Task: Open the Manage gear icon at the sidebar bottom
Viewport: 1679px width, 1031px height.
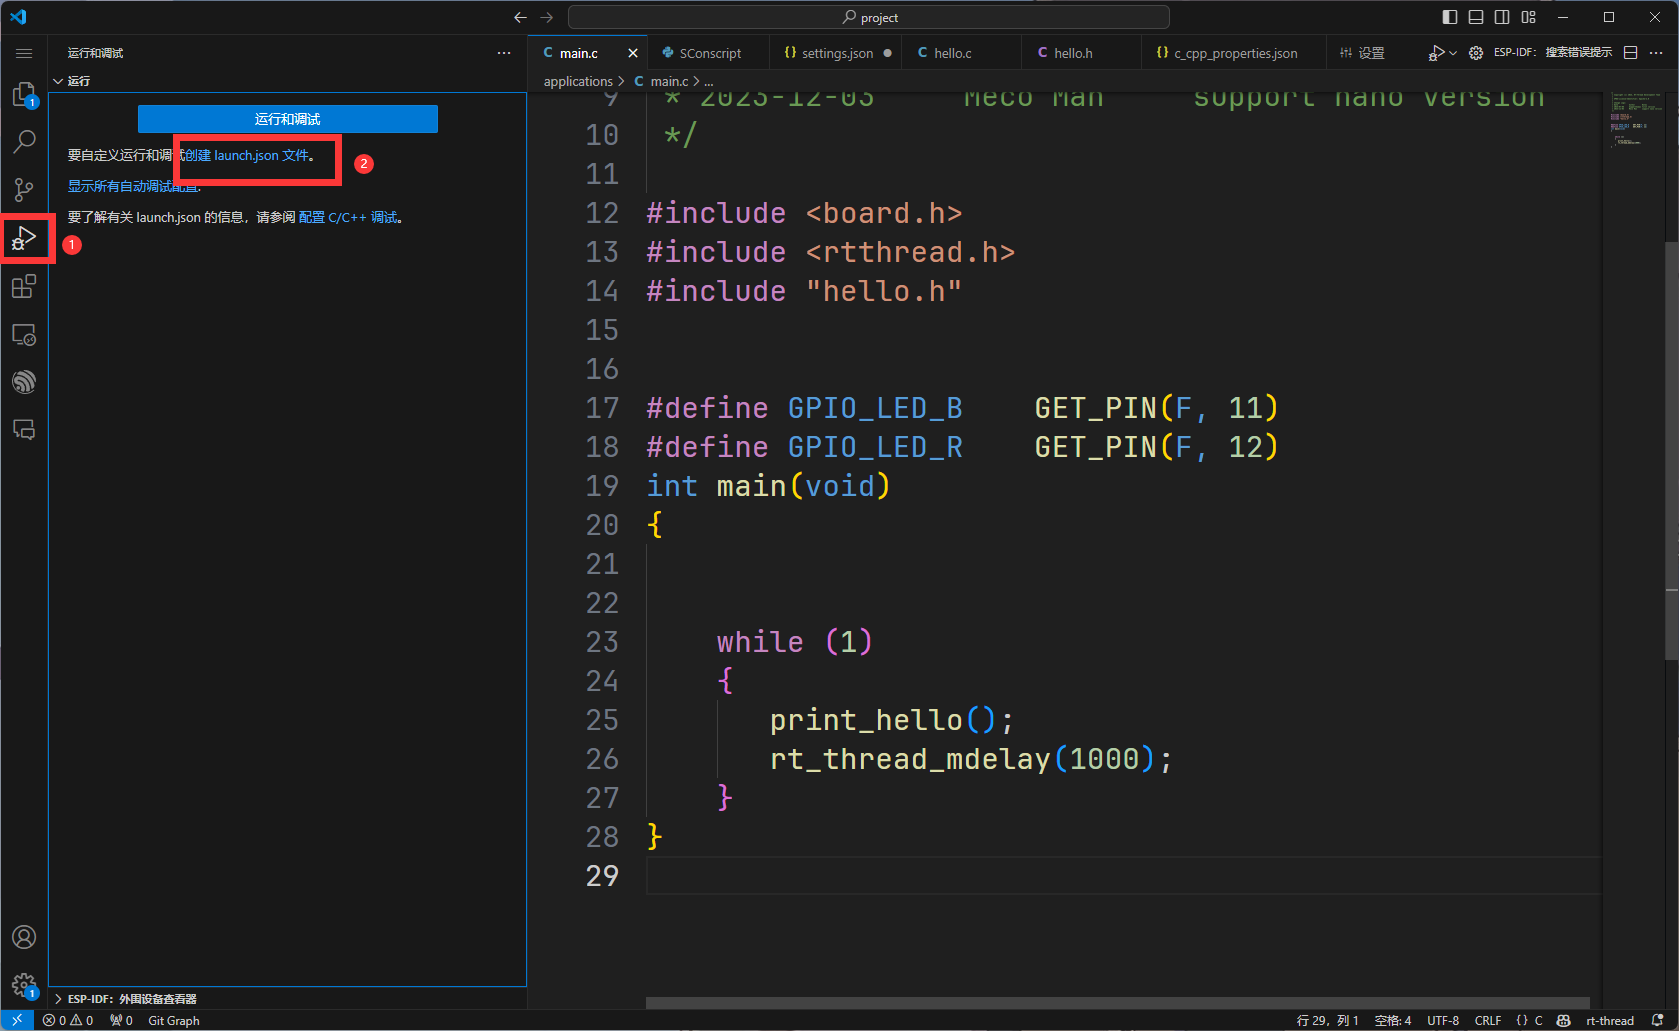Action: pos(24,985)
